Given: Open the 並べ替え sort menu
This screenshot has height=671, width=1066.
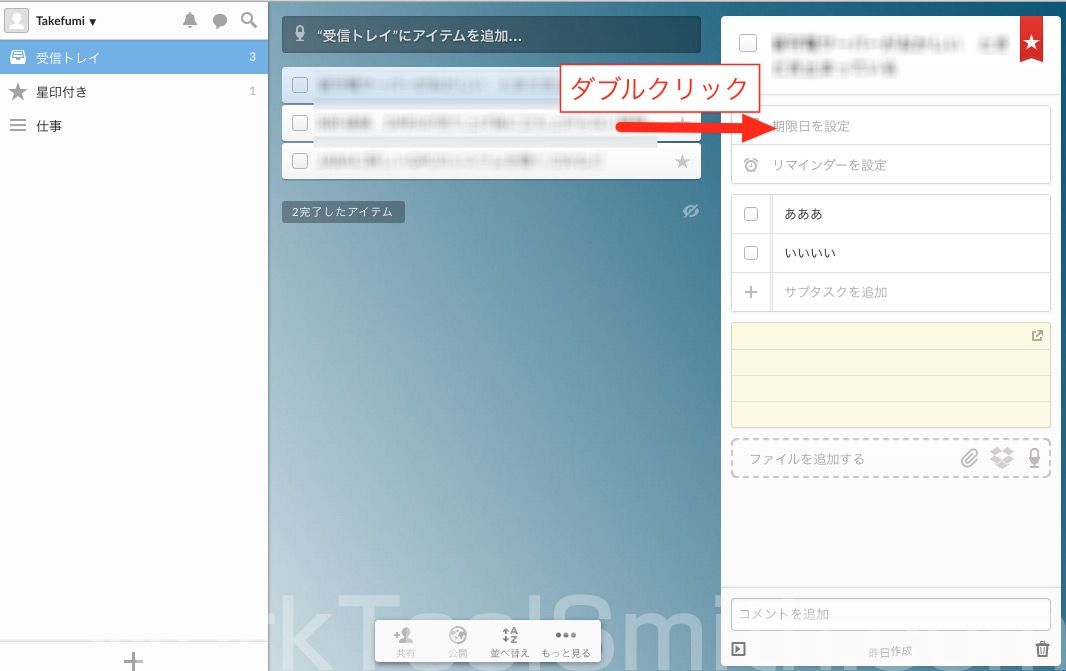Looking at the screenshot, I should [x=510, y=642].
